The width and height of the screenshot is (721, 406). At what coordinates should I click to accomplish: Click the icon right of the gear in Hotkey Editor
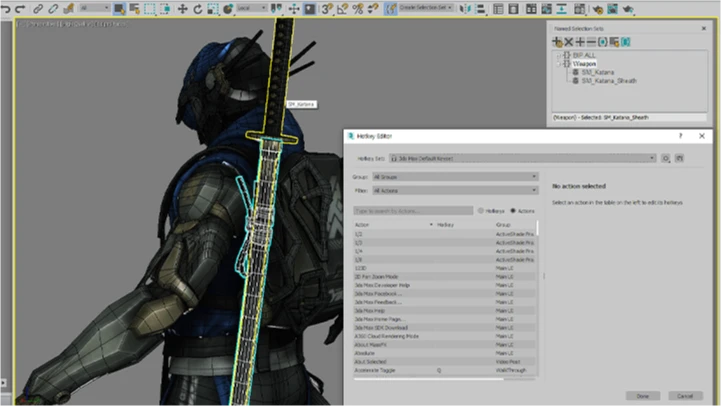click(679, 158)
